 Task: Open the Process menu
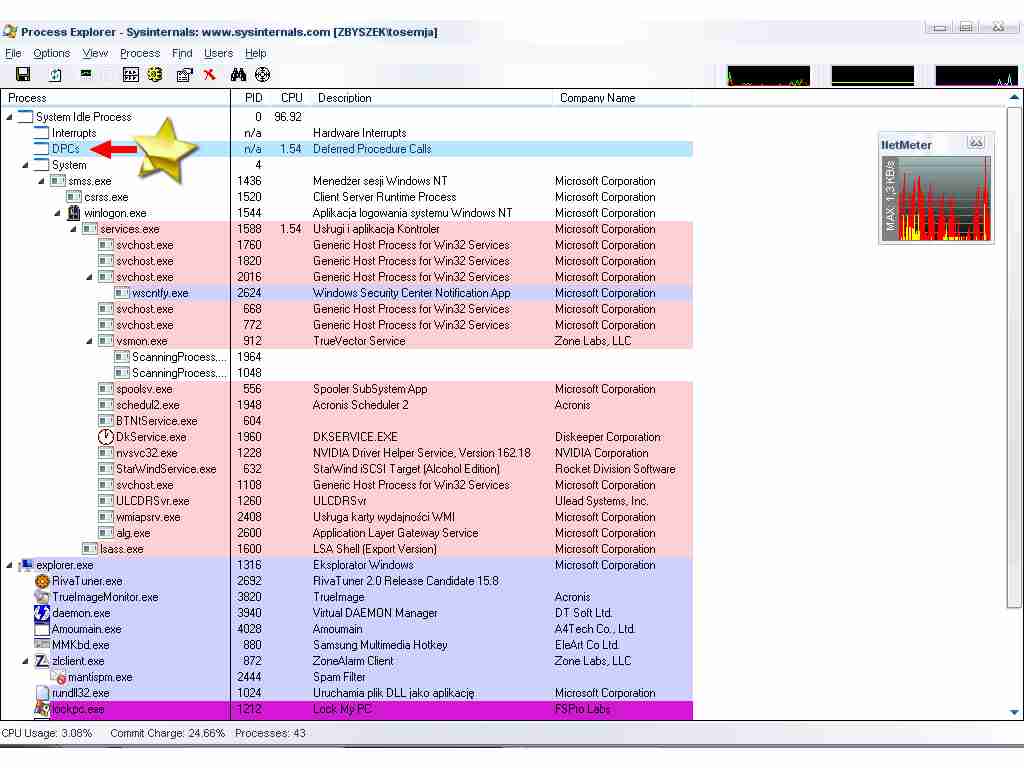pos(140,53)
